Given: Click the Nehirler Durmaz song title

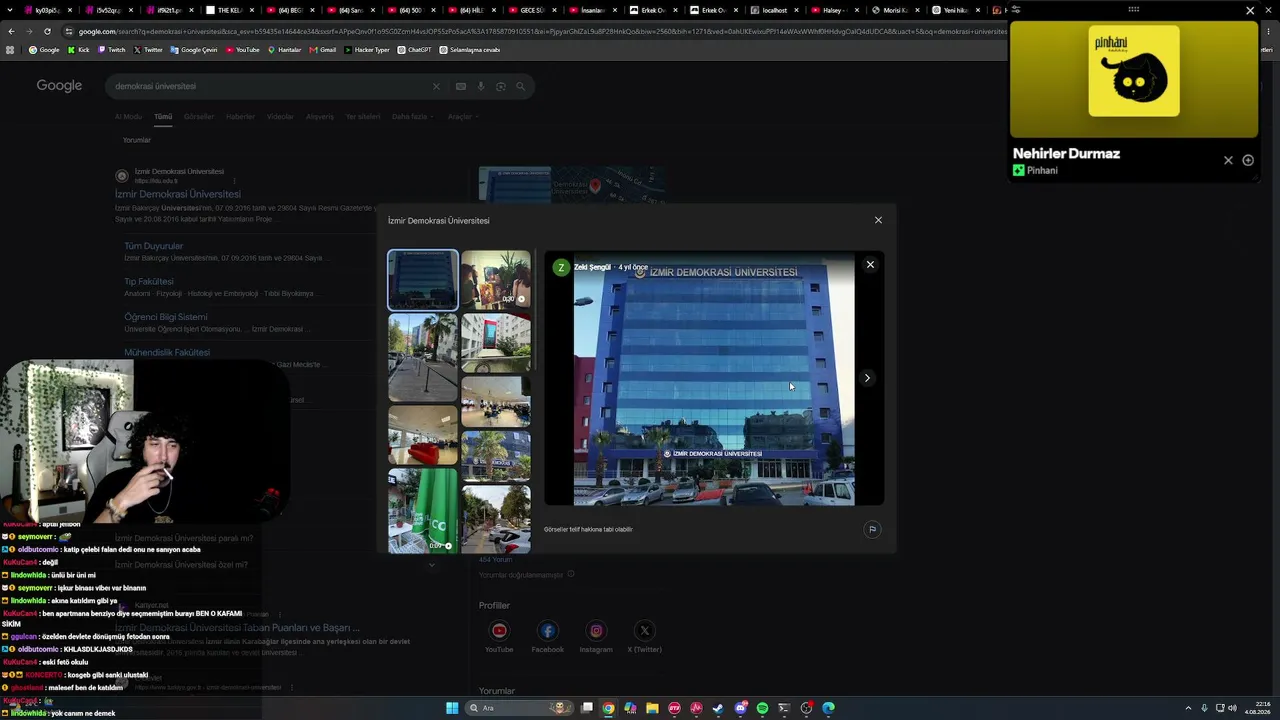Looking at the screenshot, I should click(1066, 154).
